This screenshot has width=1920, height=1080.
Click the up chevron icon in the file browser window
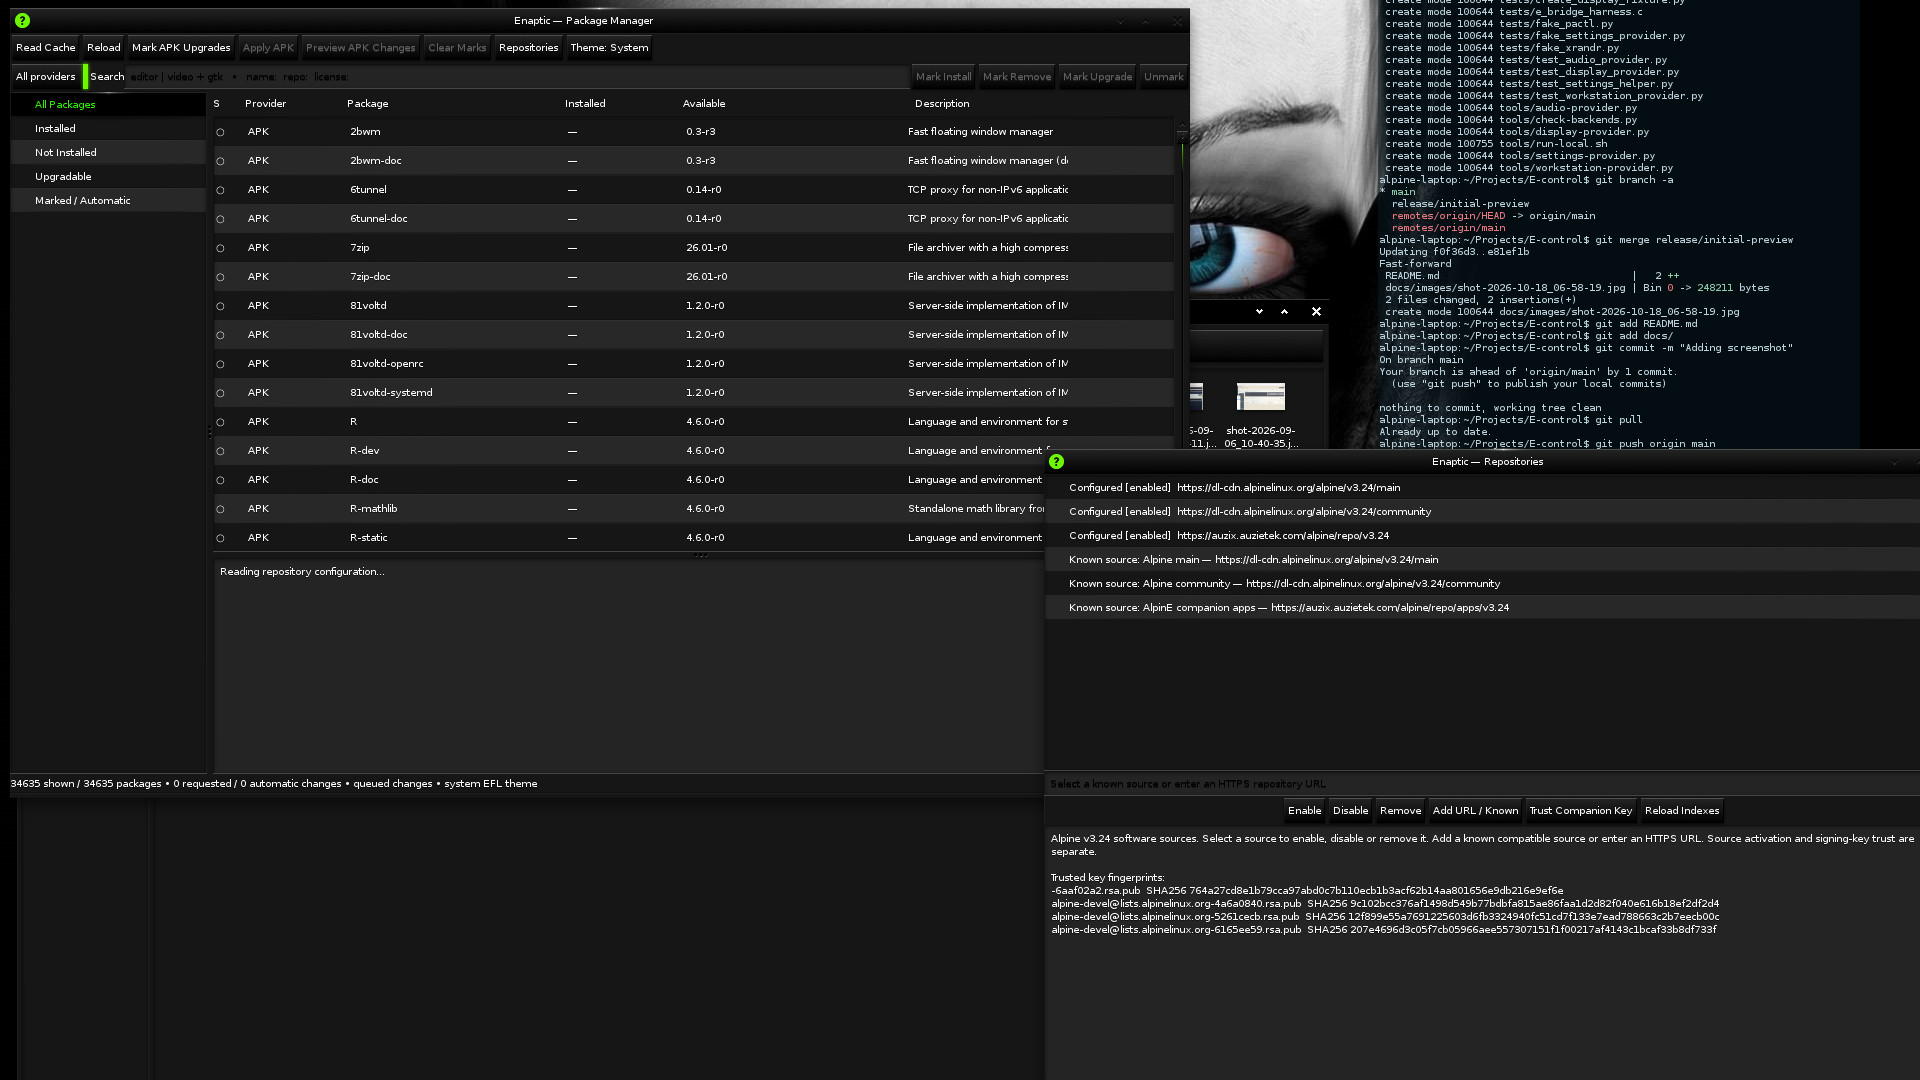[1285, 312]
